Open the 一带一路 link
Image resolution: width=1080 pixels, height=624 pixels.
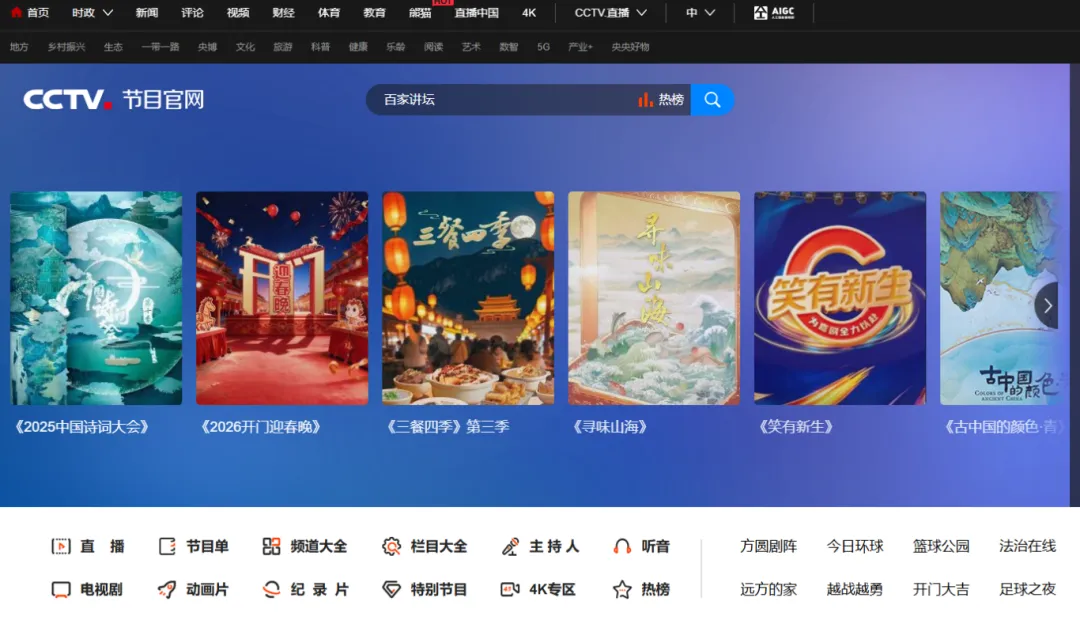click(160, 47)
